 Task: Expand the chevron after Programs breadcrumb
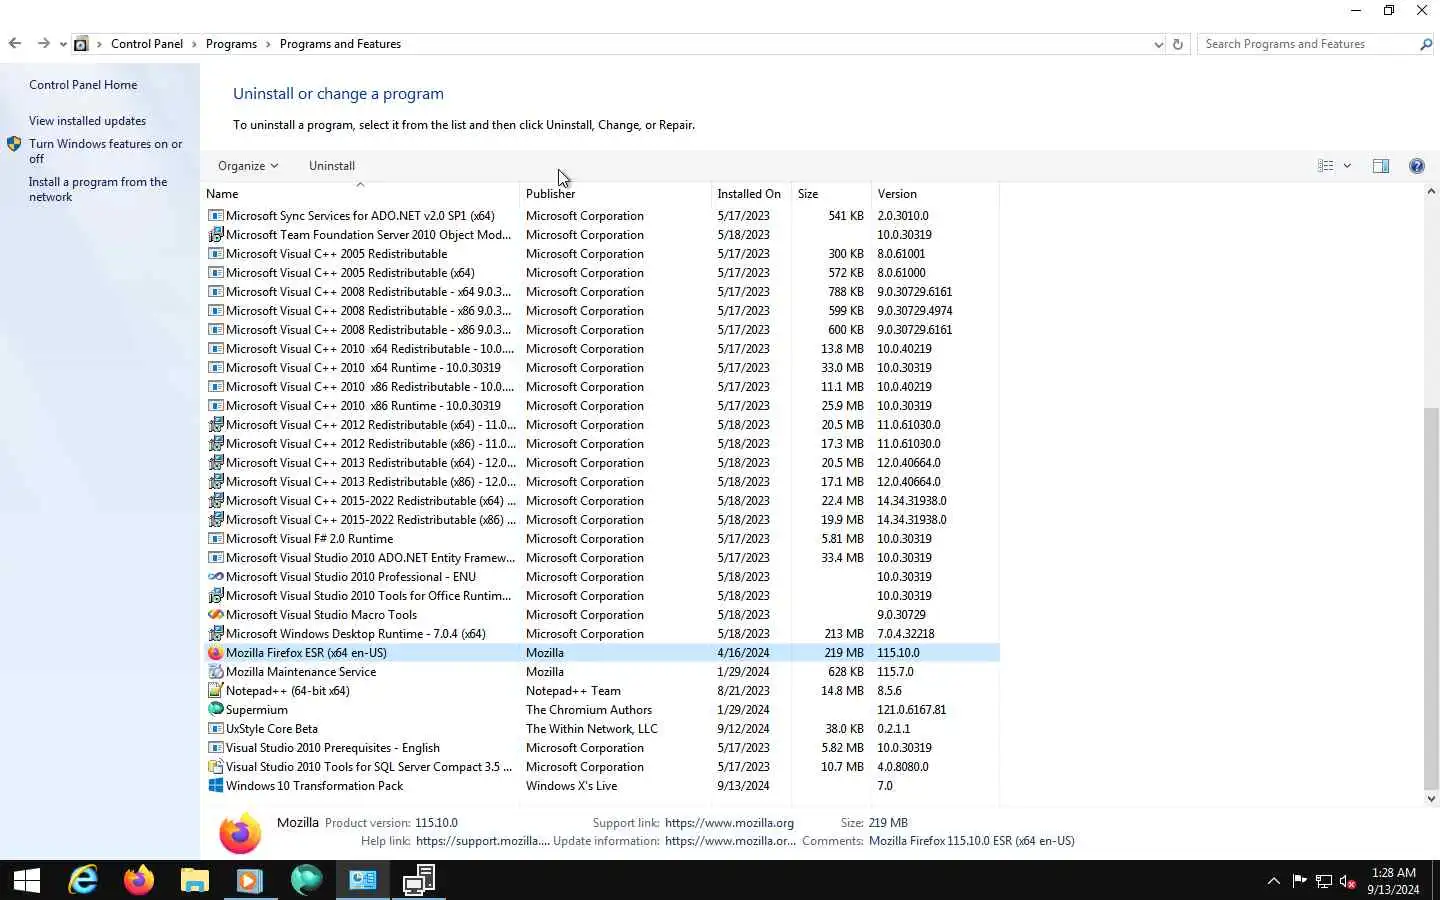pos(269,44)
